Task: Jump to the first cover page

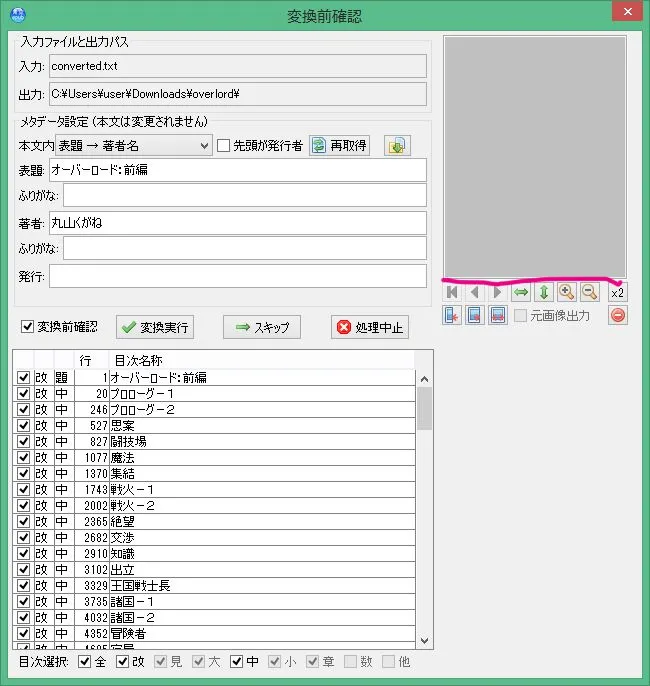Action: (x=452, y=292)
